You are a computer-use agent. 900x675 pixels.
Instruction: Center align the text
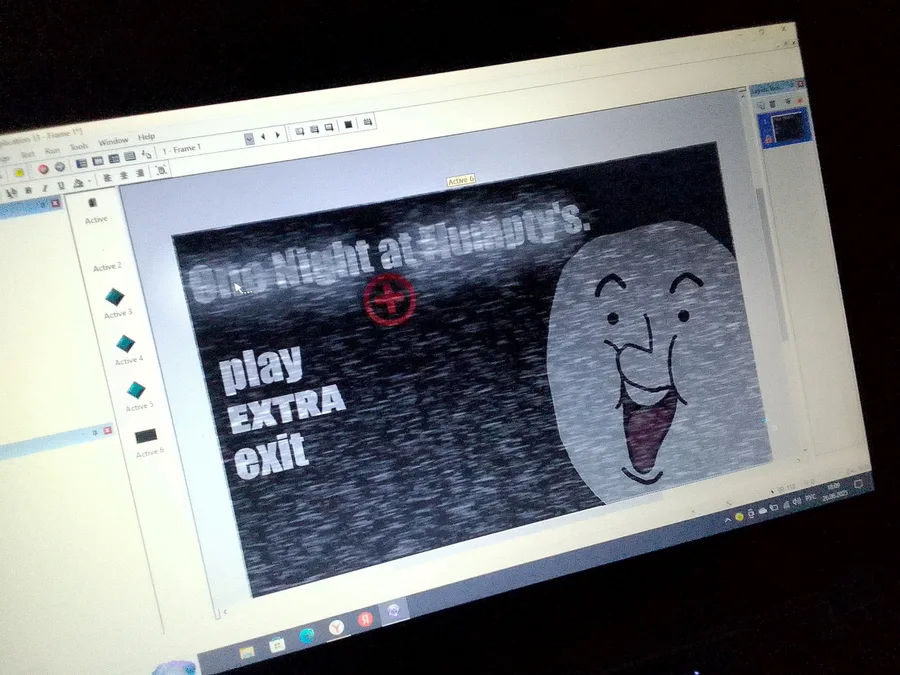[x=123, y=176]
